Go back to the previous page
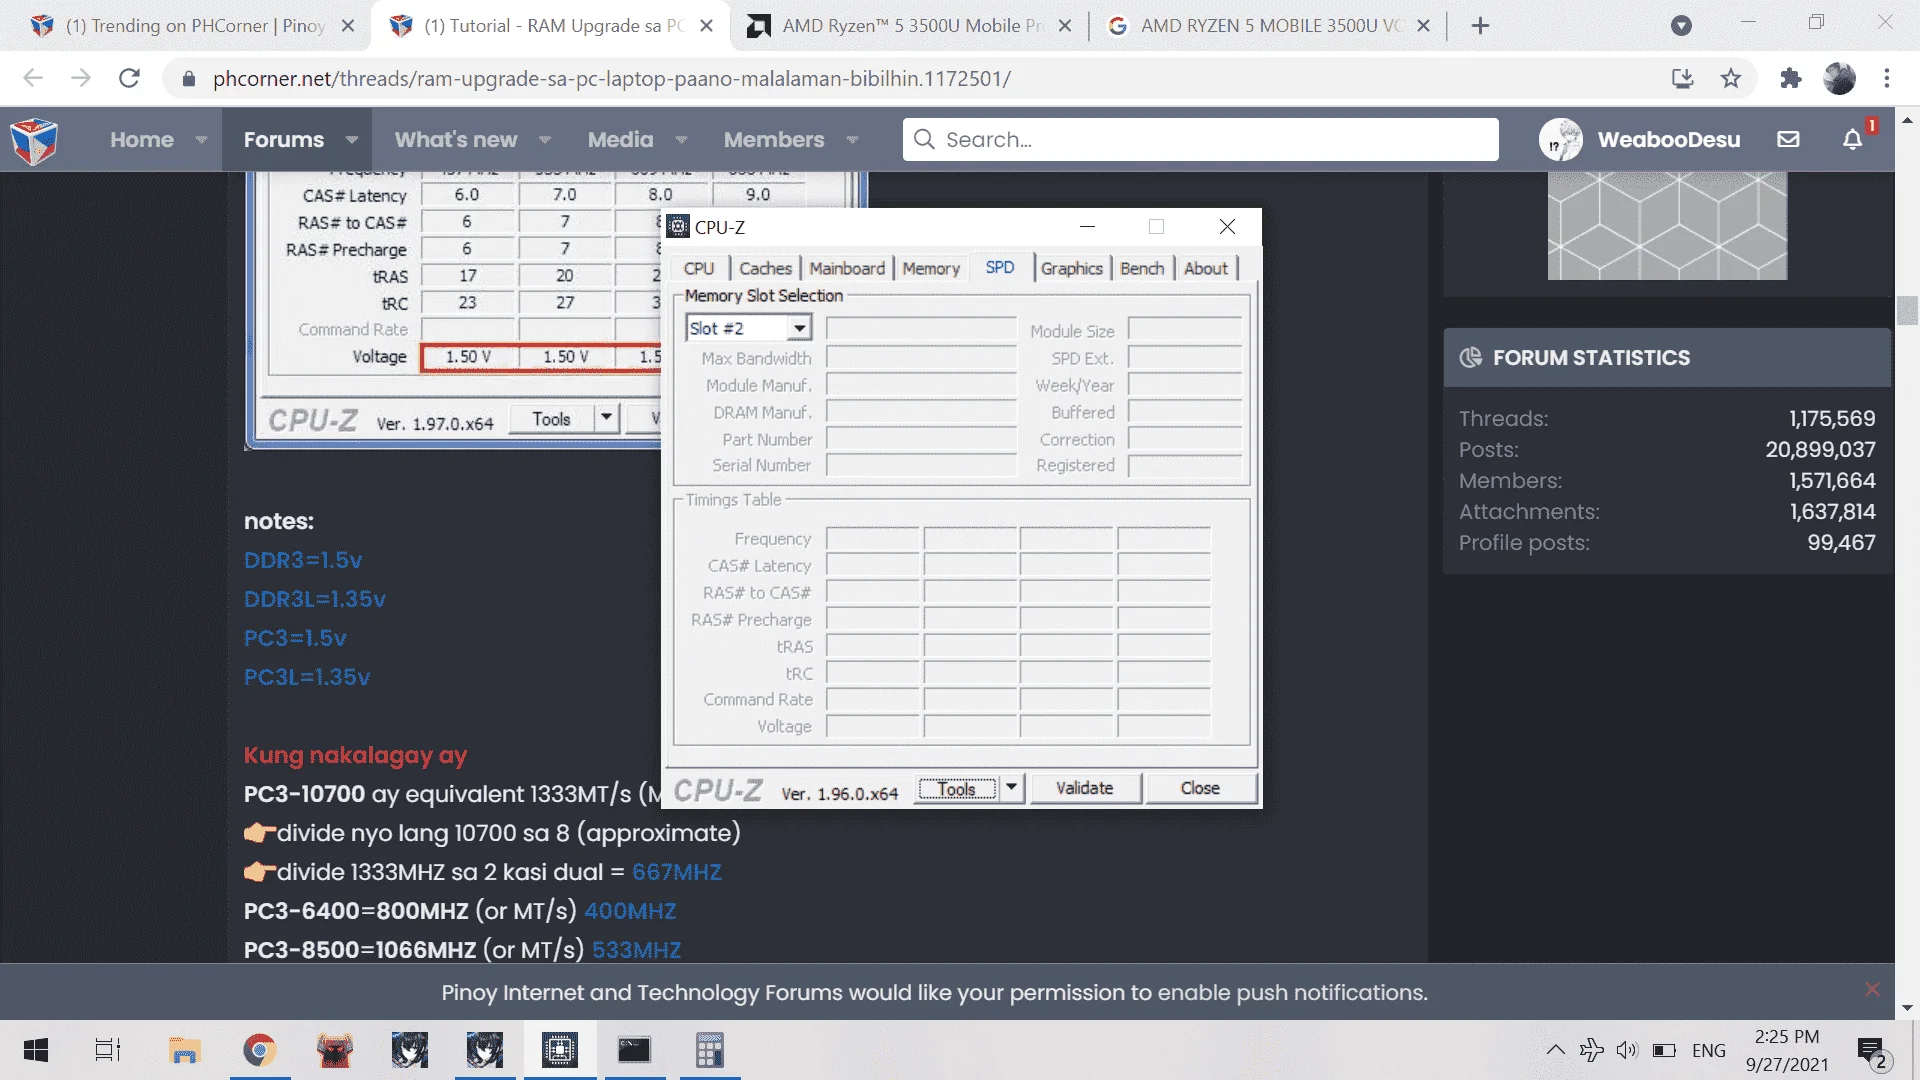Image resolution: width=1920 pixels, height=1080 pixels. [33, 78]
